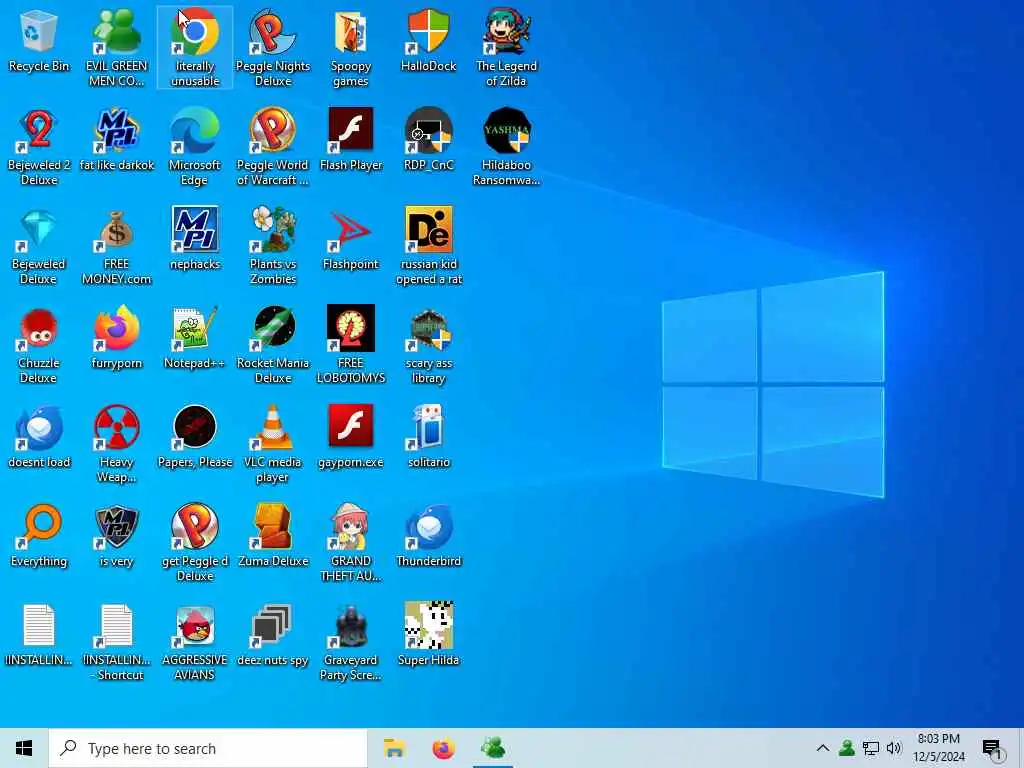Open the Windows Start menu

(24, 748)
